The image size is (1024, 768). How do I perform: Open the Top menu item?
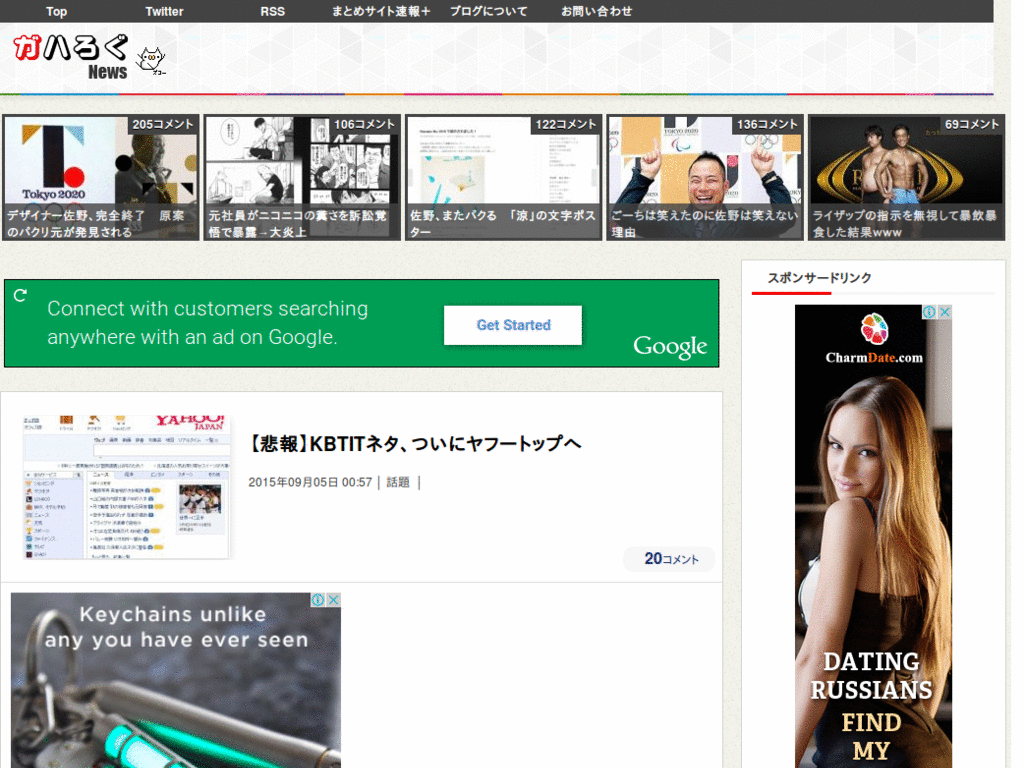point(56,11)
